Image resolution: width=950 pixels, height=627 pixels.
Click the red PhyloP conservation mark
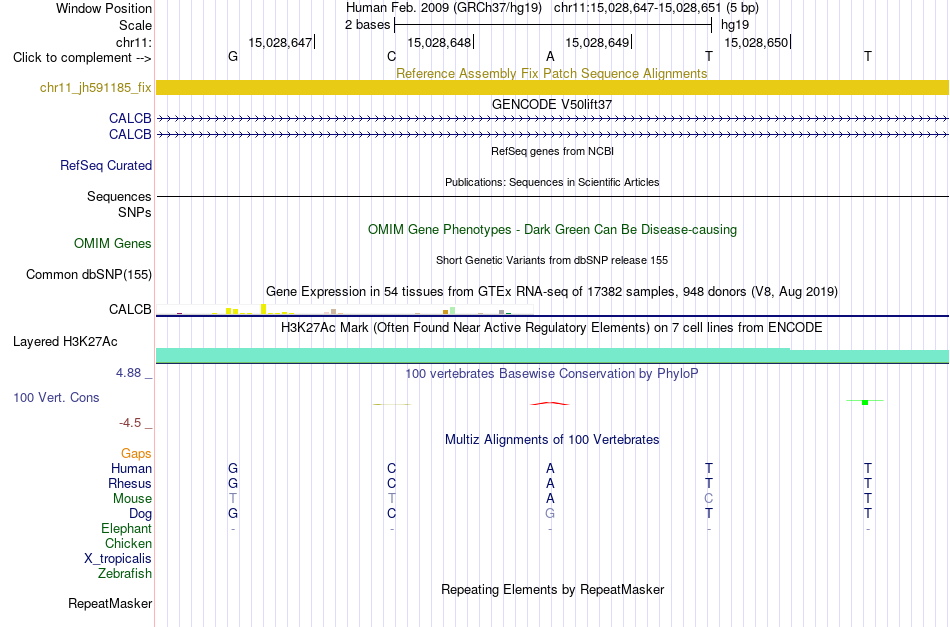(x=550, y=403)
